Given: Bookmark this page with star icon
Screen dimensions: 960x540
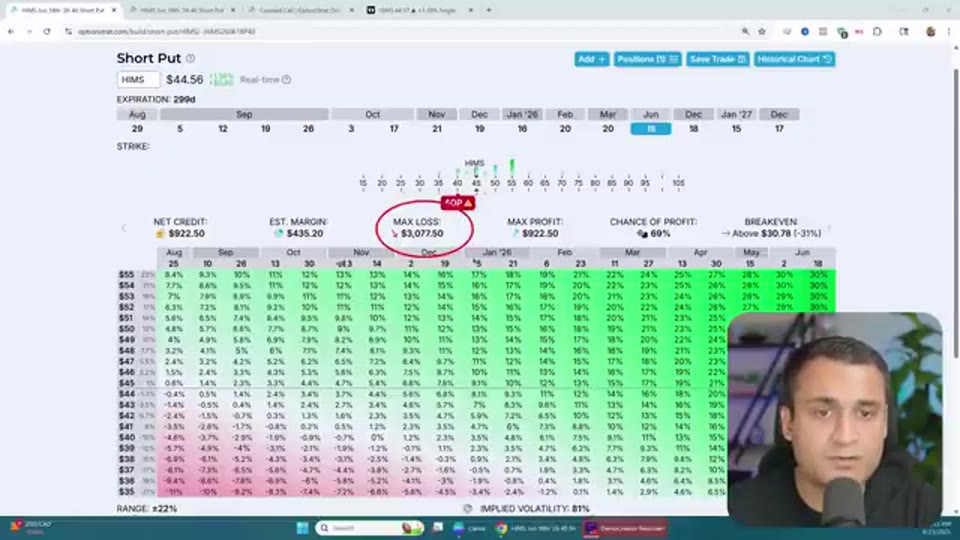Looking at the screenshot, I should click(x=762, y=31).
